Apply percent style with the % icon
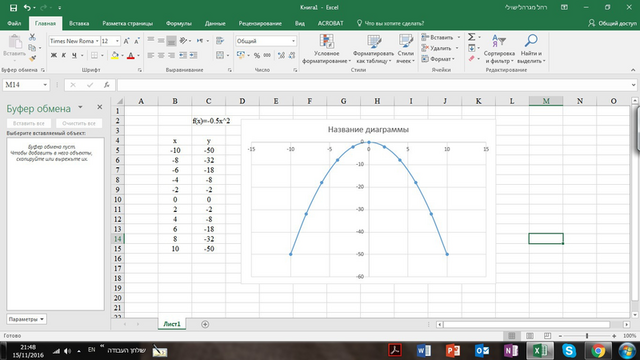The image size is (640, 360). (x=257, y=56)
